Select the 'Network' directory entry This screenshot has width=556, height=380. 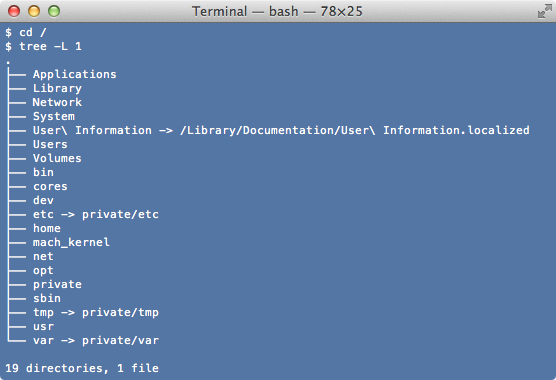coord(57,102)
